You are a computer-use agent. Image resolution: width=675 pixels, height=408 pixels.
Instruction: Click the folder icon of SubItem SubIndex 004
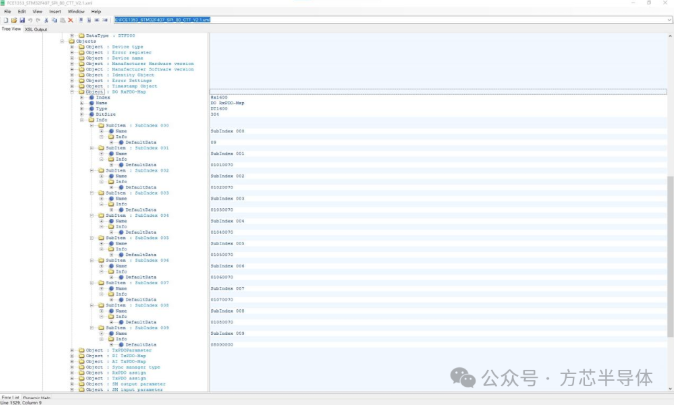pos(101,216)
